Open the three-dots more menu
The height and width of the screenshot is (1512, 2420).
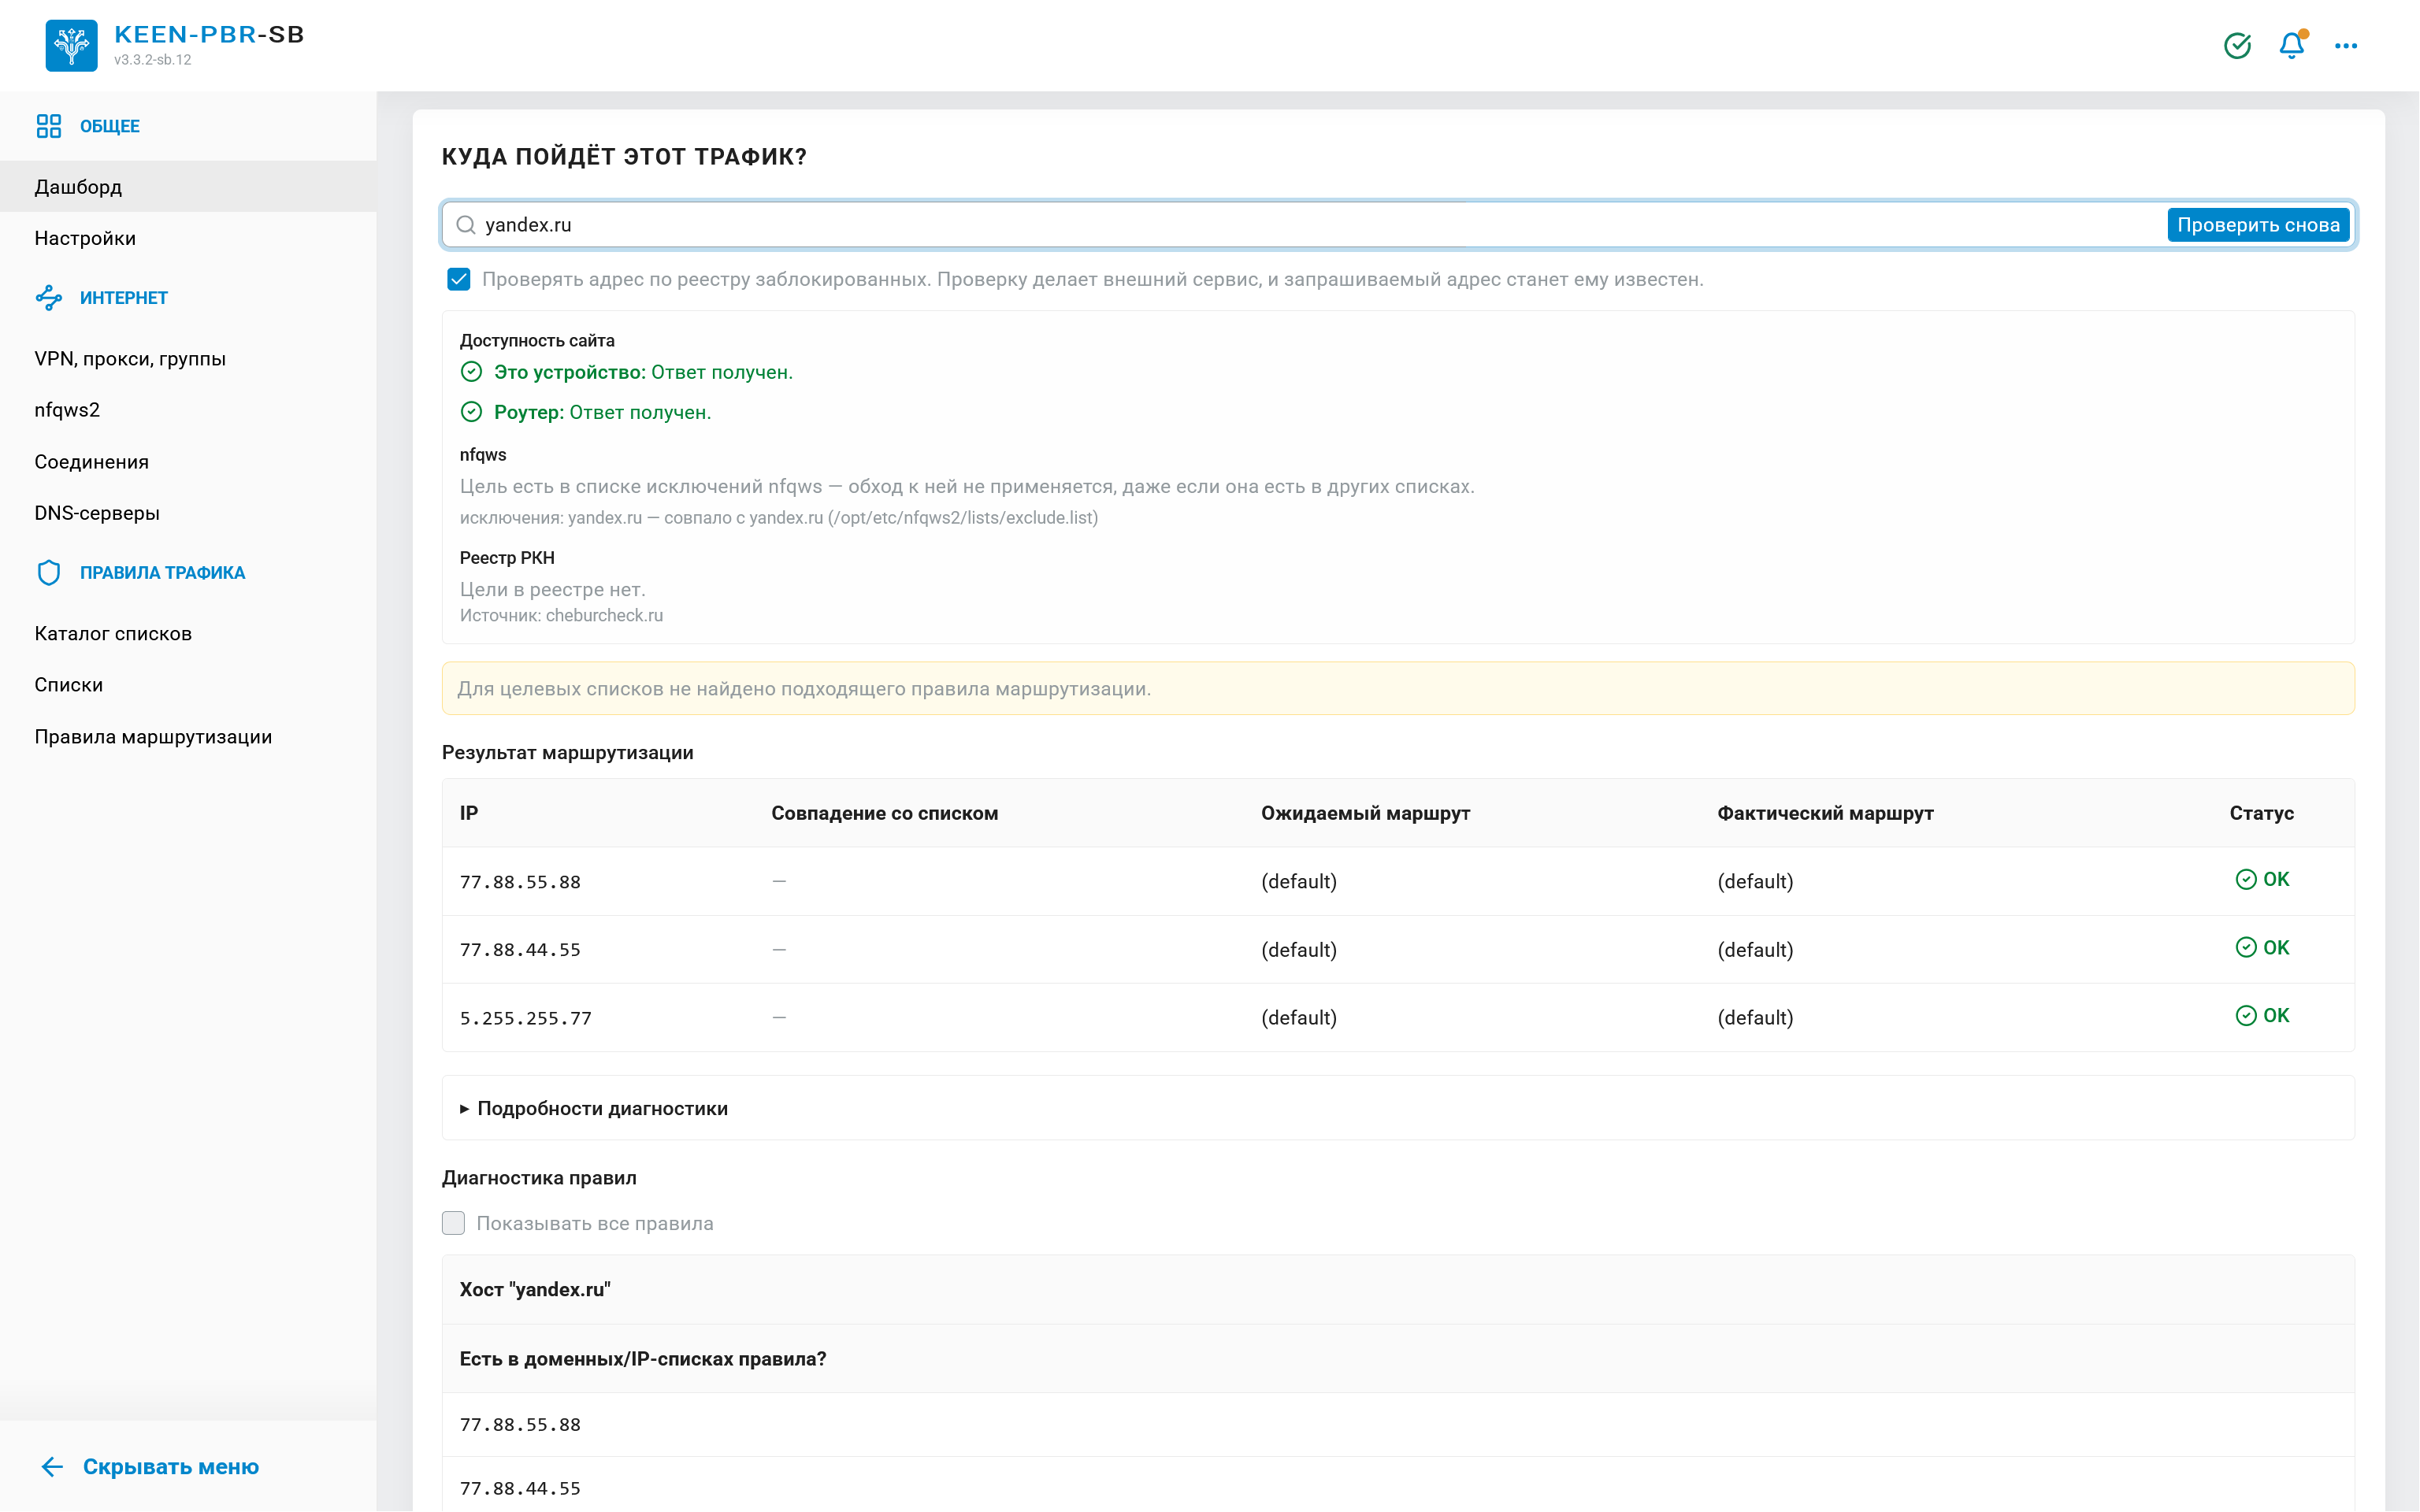coord(2346,46)
